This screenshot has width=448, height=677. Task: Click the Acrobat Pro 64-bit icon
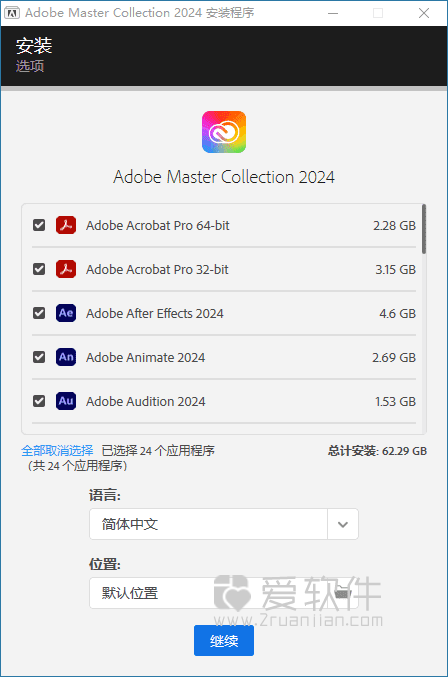(66, 225)
